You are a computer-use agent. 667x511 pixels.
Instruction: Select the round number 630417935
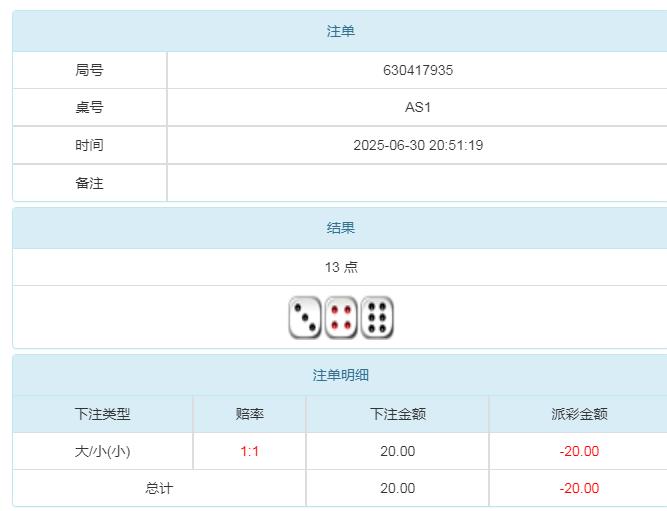pos(418,70)
